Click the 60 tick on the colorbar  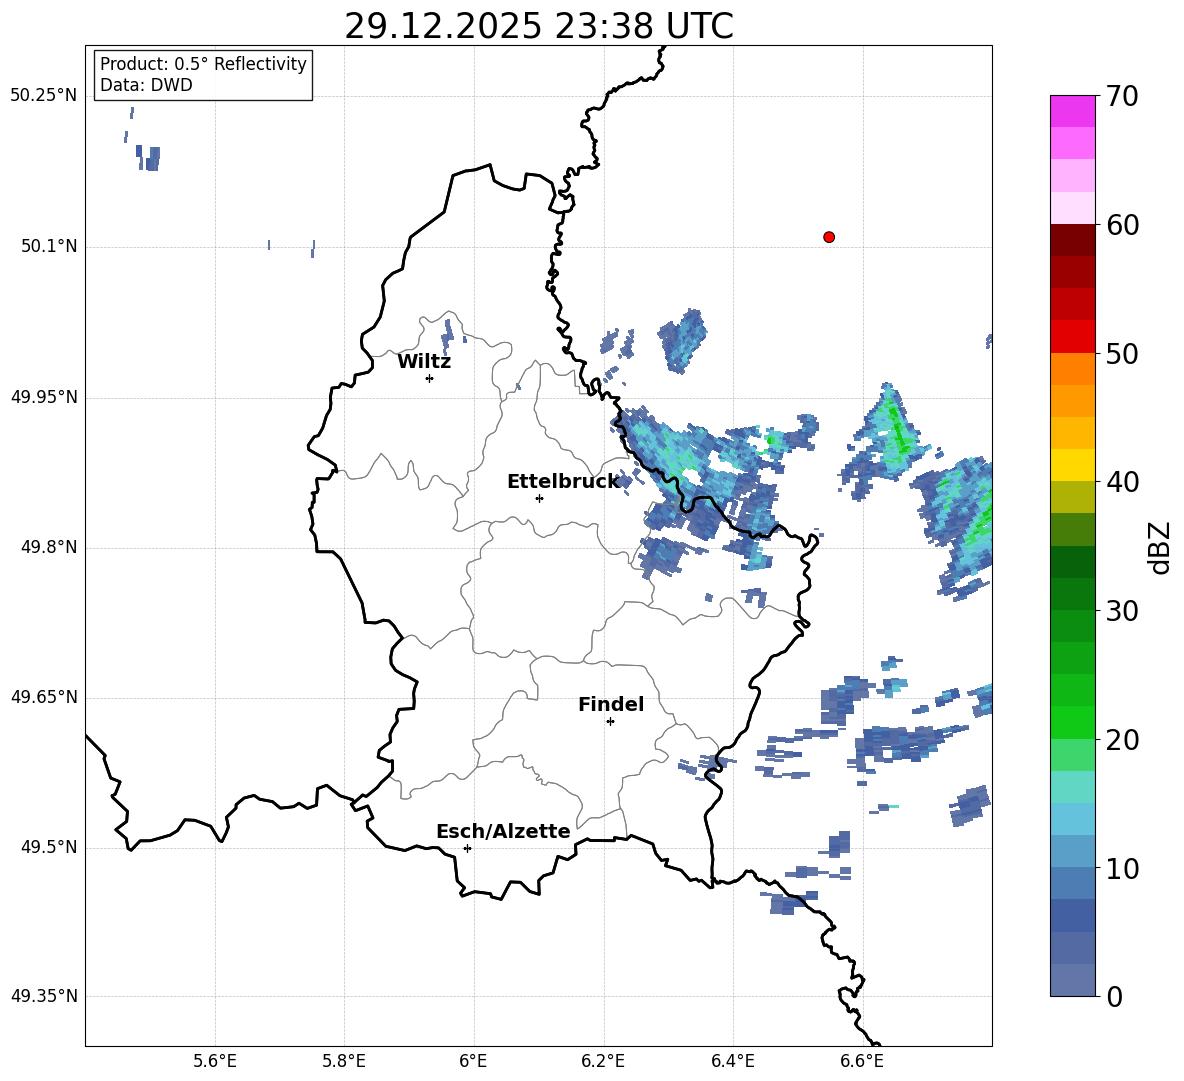click(x=1122, y=225)
